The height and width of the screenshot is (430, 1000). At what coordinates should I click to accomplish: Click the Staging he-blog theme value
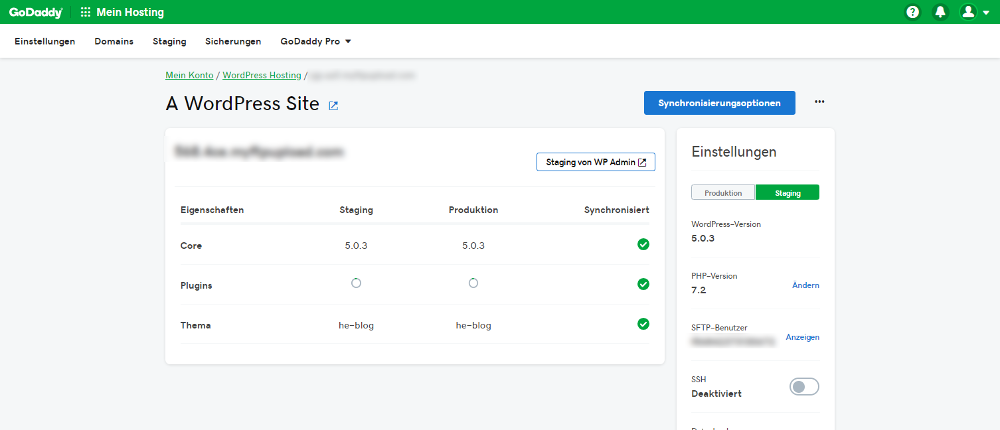coord(356,325)
